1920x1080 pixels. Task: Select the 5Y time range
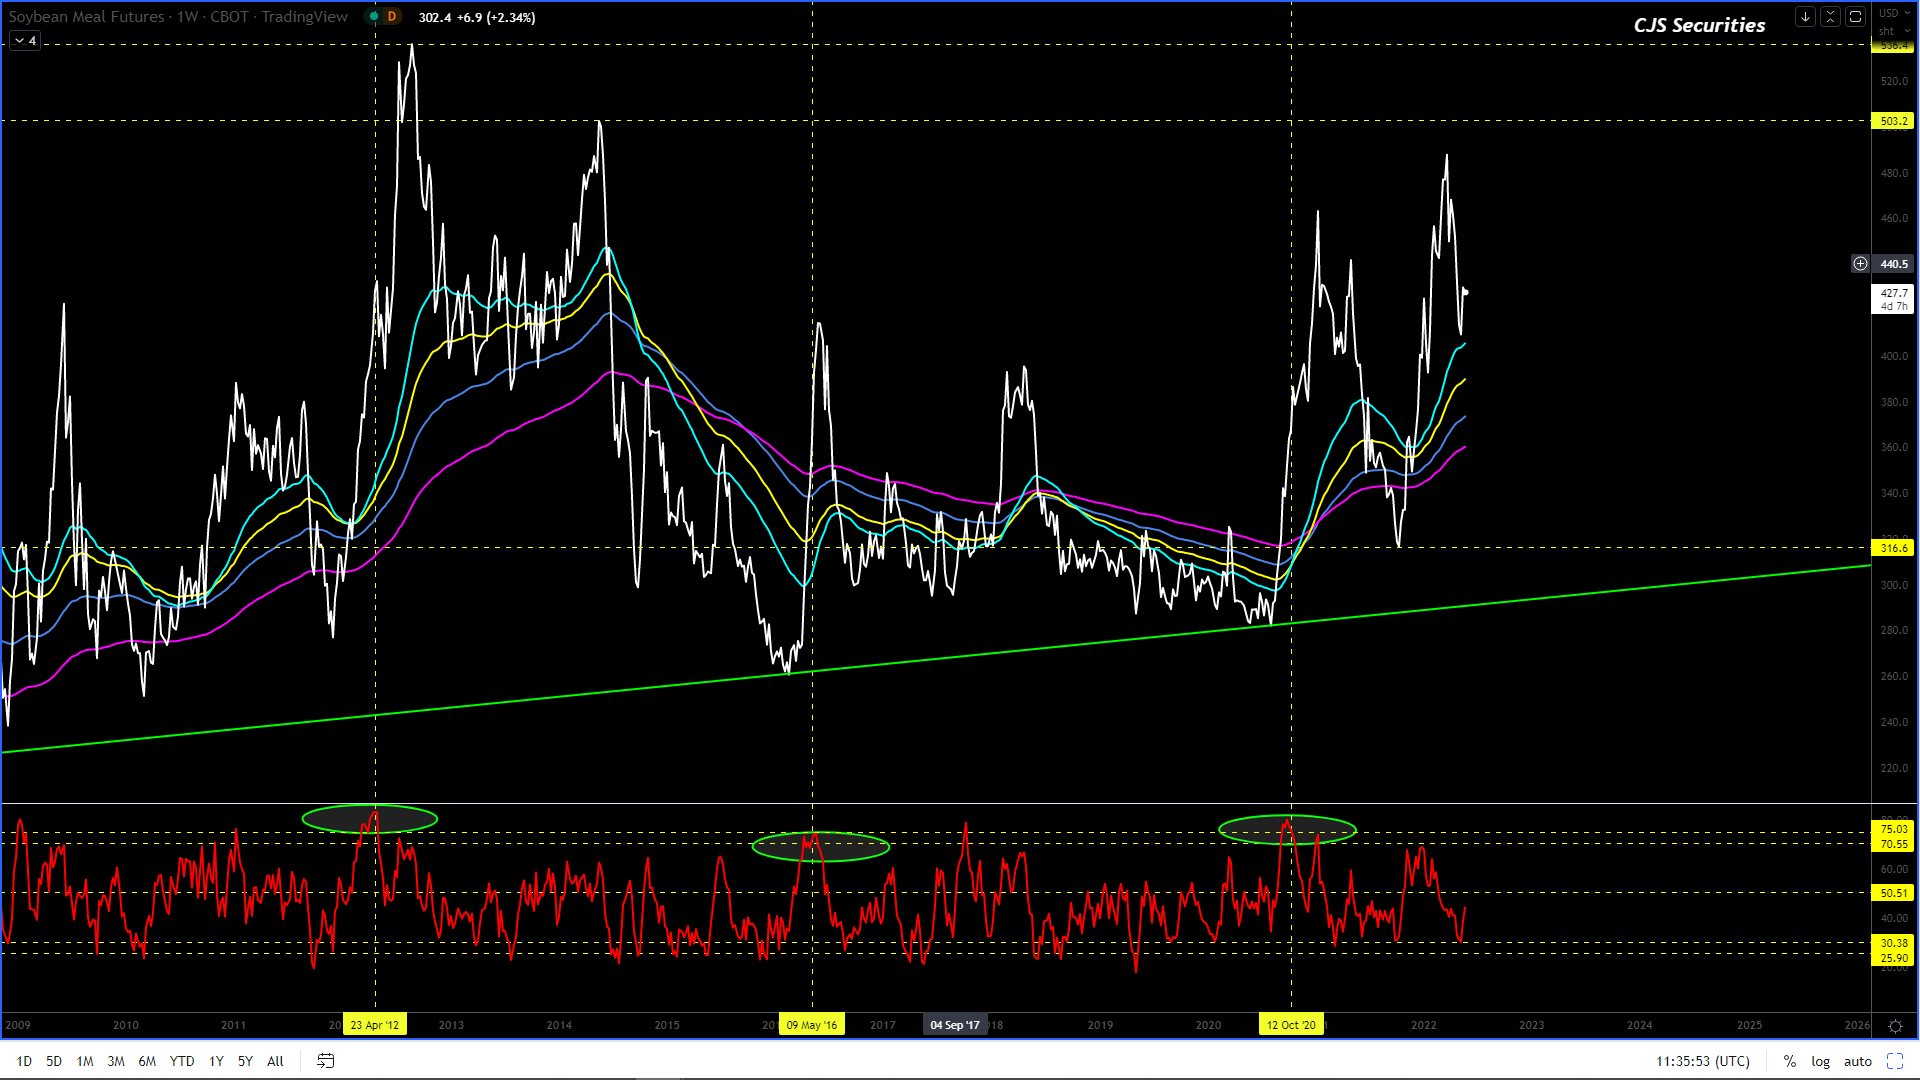coord(245,1061)
